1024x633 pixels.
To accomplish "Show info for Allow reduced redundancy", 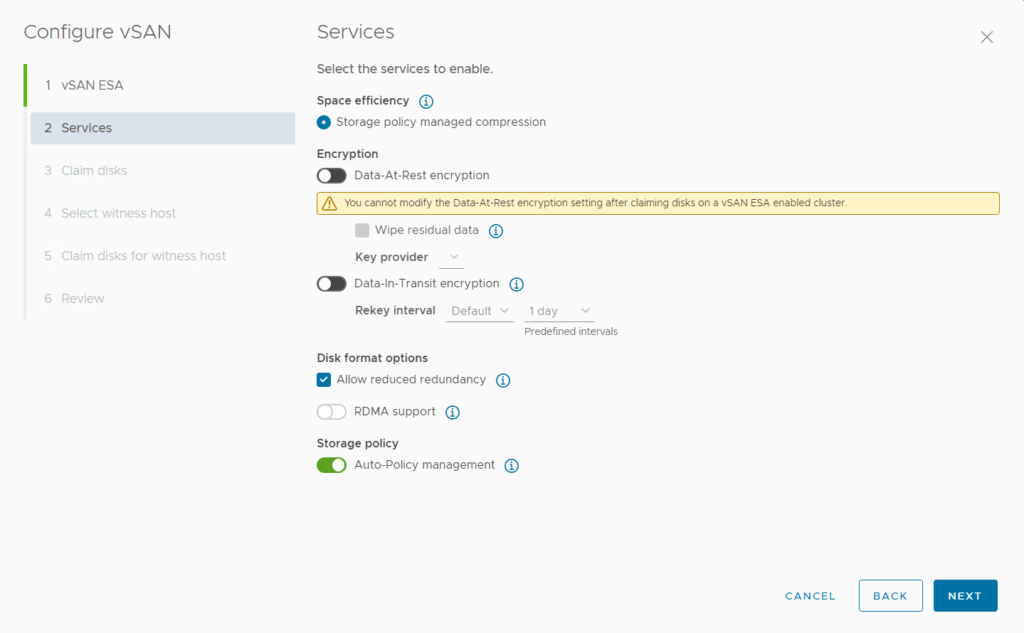I will [x=503, y=380].
